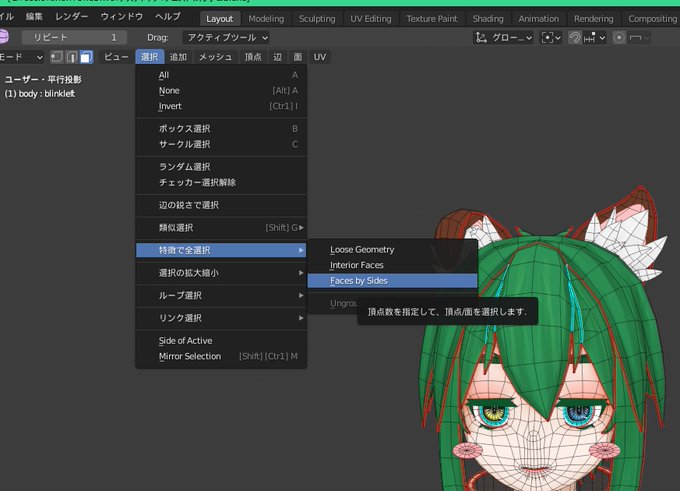Select Interior Faces in submenu

point(392,265)
